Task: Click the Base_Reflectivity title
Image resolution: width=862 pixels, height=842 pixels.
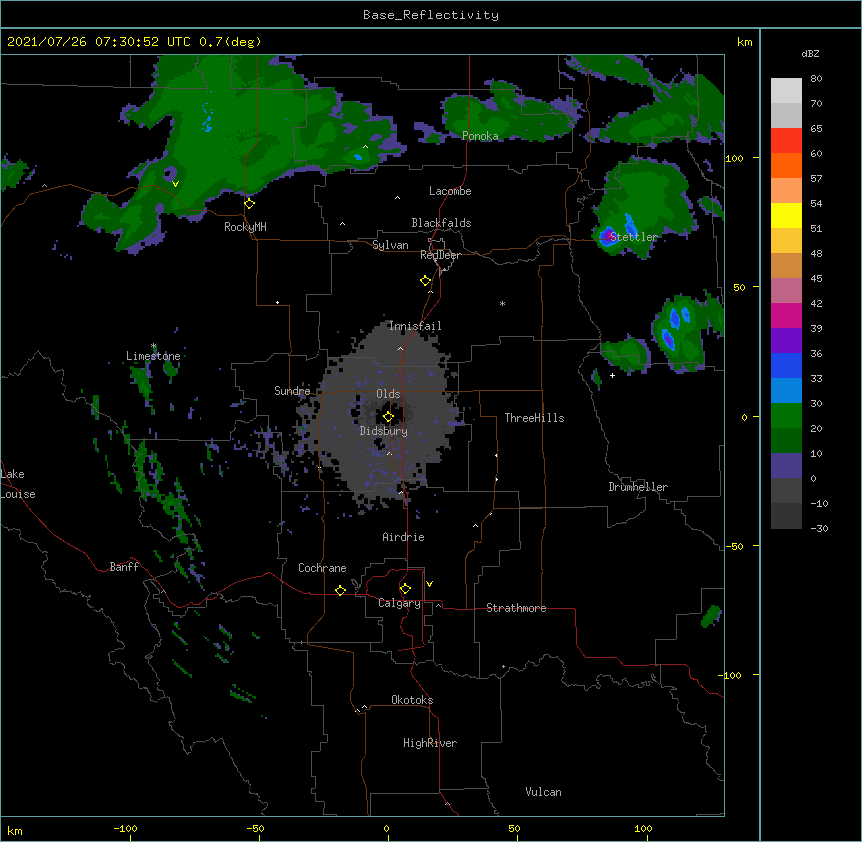Action: pyautogui.click(x=431, y=15)
